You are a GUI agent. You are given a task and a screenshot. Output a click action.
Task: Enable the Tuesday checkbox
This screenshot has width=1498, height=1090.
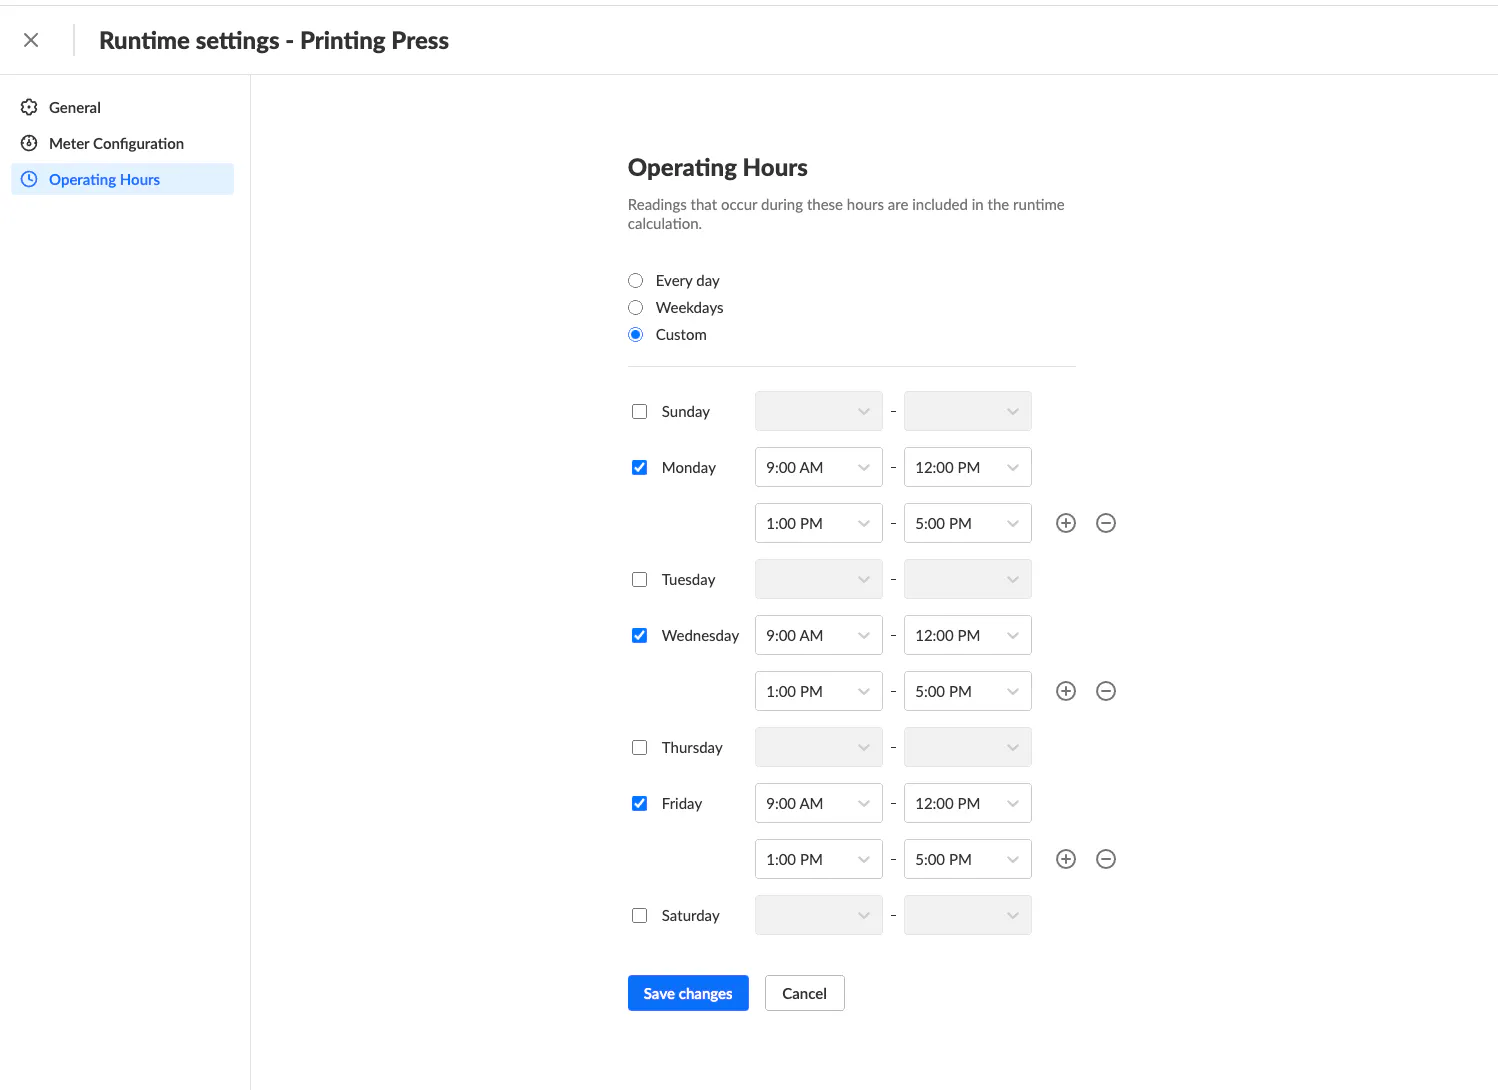(639, 579)
